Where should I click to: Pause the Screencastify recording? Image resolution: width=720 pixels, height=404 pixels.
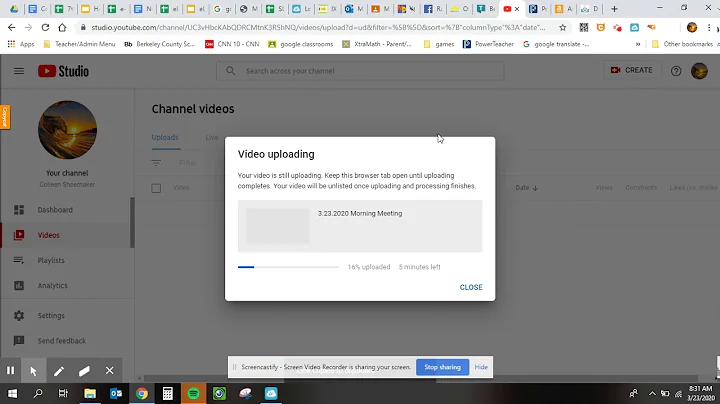click(11, 370)
